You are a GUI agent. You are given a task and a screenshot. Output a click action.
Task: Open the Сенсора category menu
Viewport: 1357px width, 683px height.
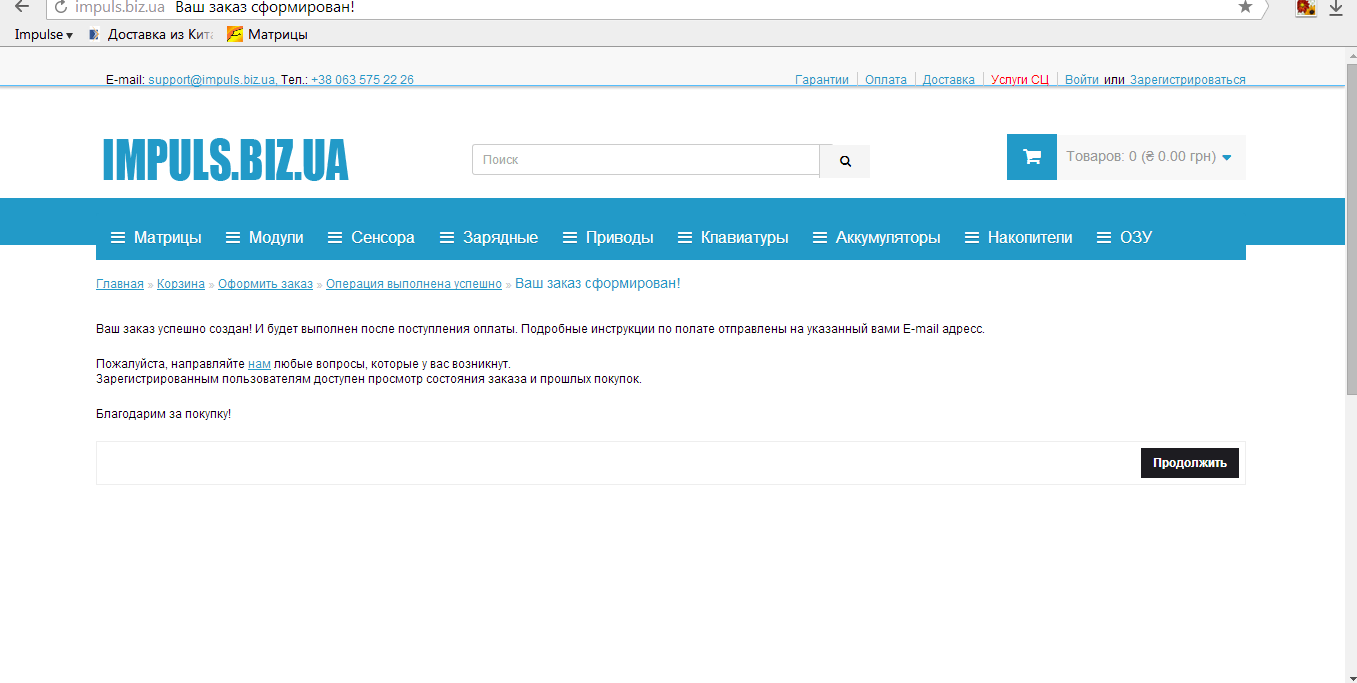(371, 238)
